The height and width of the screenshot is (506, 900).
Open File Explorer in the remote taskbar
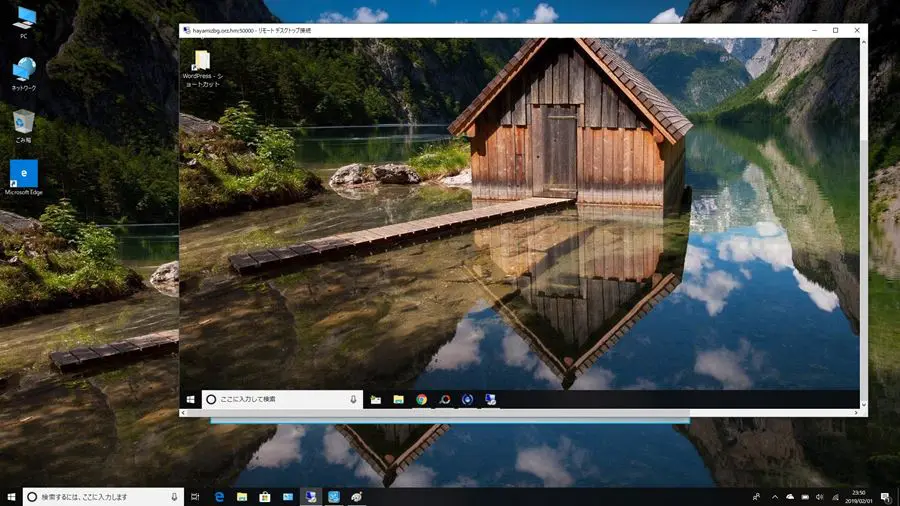click(398, 399)
